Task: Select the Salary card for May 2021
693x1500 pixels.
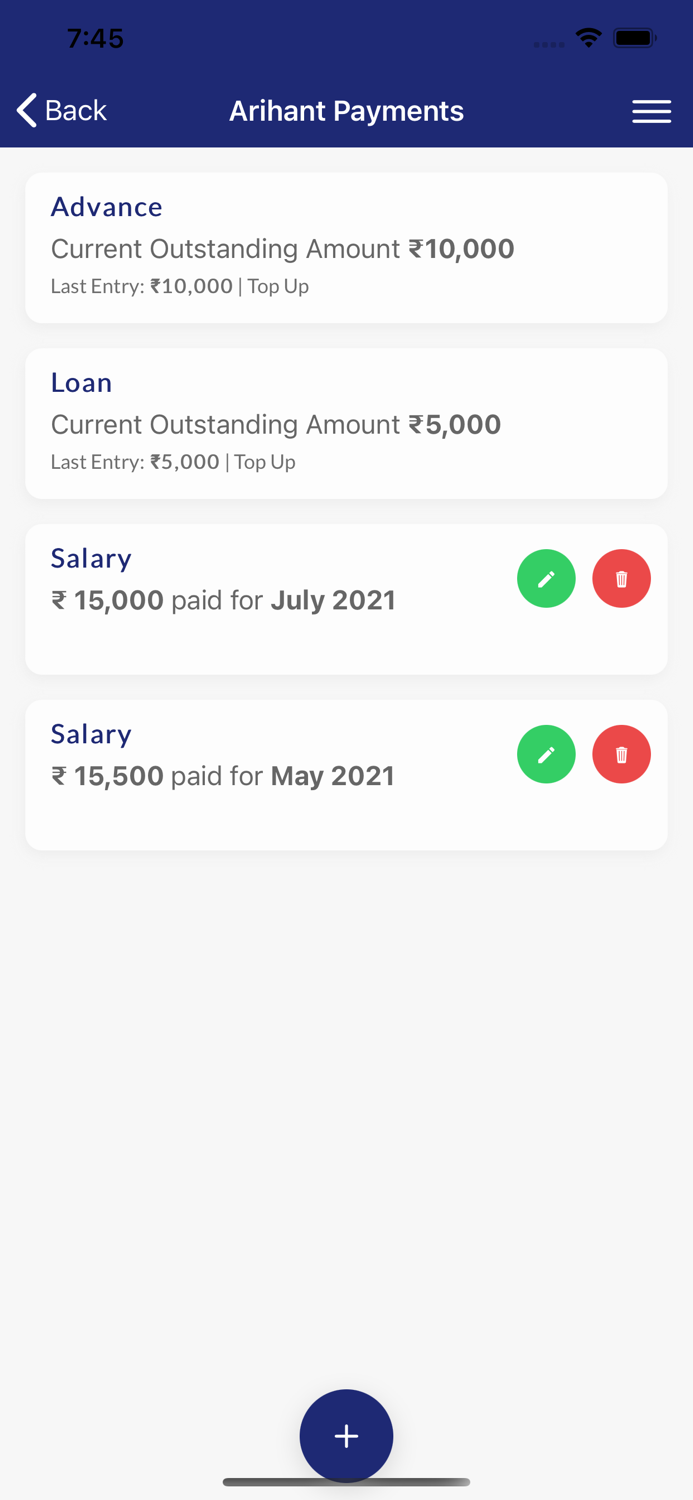Action: 250,776
